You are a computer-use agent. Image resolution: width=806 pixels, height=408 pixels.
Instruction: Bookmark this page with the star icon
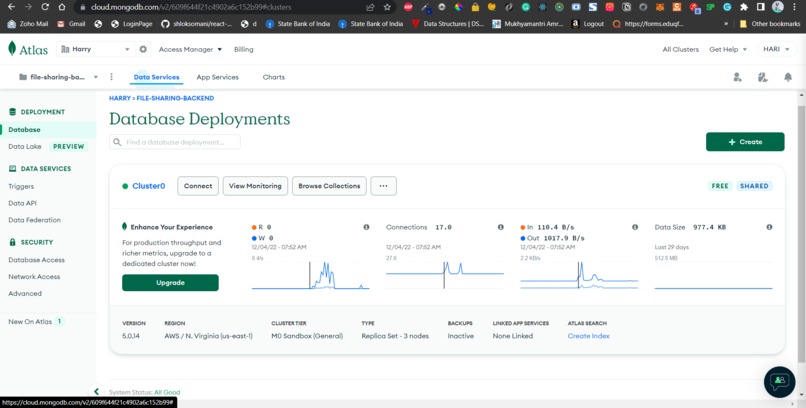click(x=387, y=7)
